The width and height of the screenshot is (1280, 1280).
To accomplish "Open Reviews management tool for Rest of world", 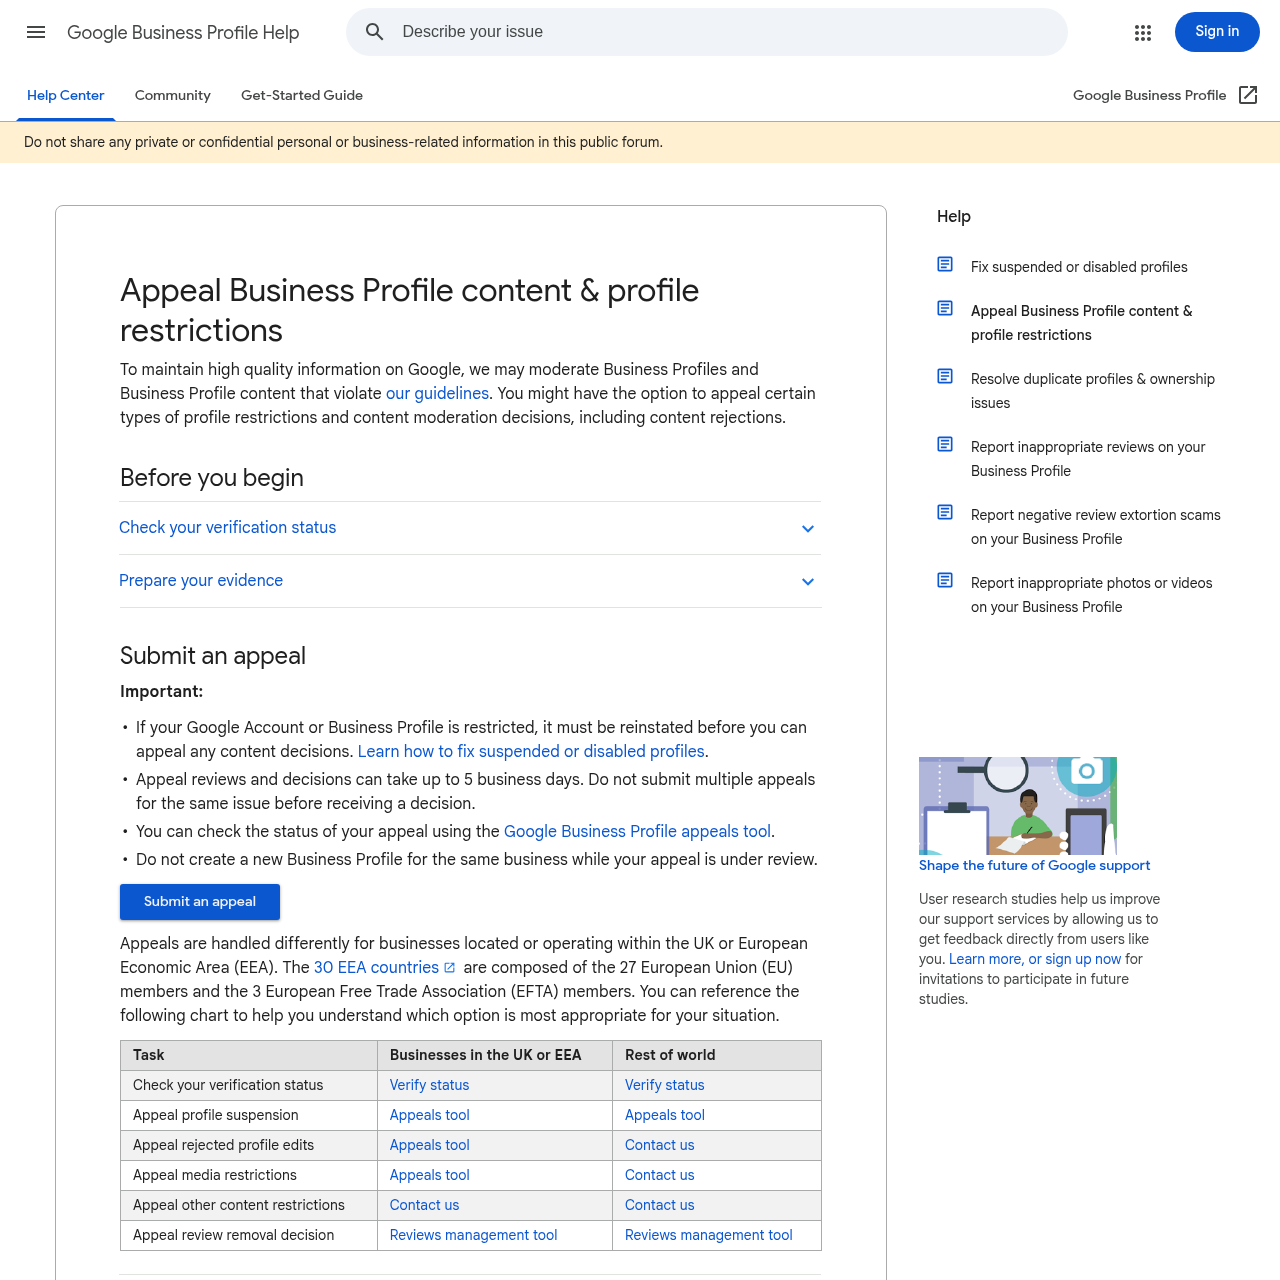I will coord(708,1235).
